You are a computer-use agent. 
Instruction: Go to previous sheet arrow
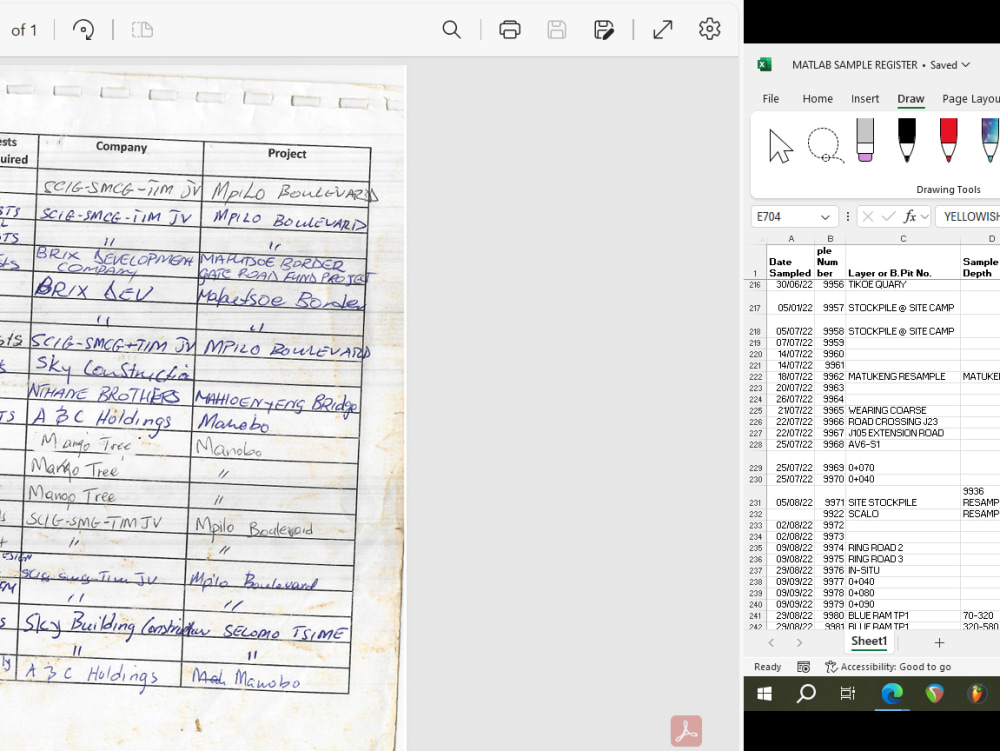[771, 643]
